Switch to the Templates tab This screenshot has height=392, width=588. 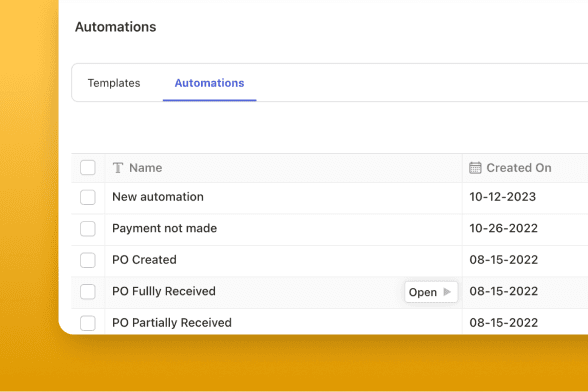[x=114, y=83]
